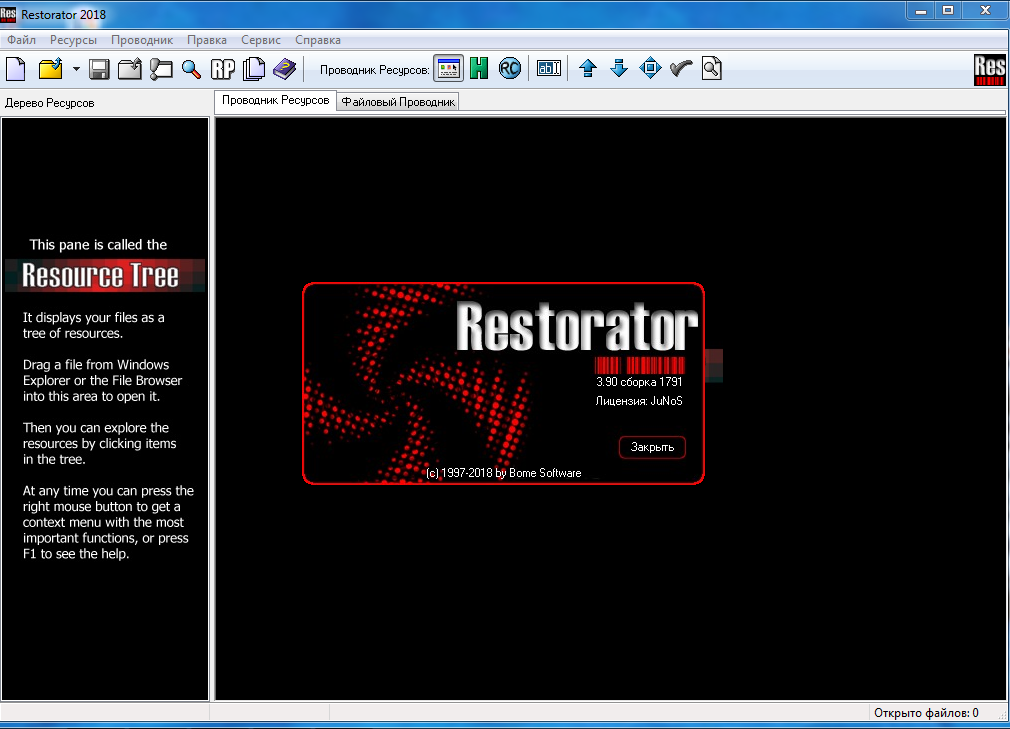The width and height of the screenshot is (1010, 729).
Task: Open the Проводник menu
Action: point(142,40)
